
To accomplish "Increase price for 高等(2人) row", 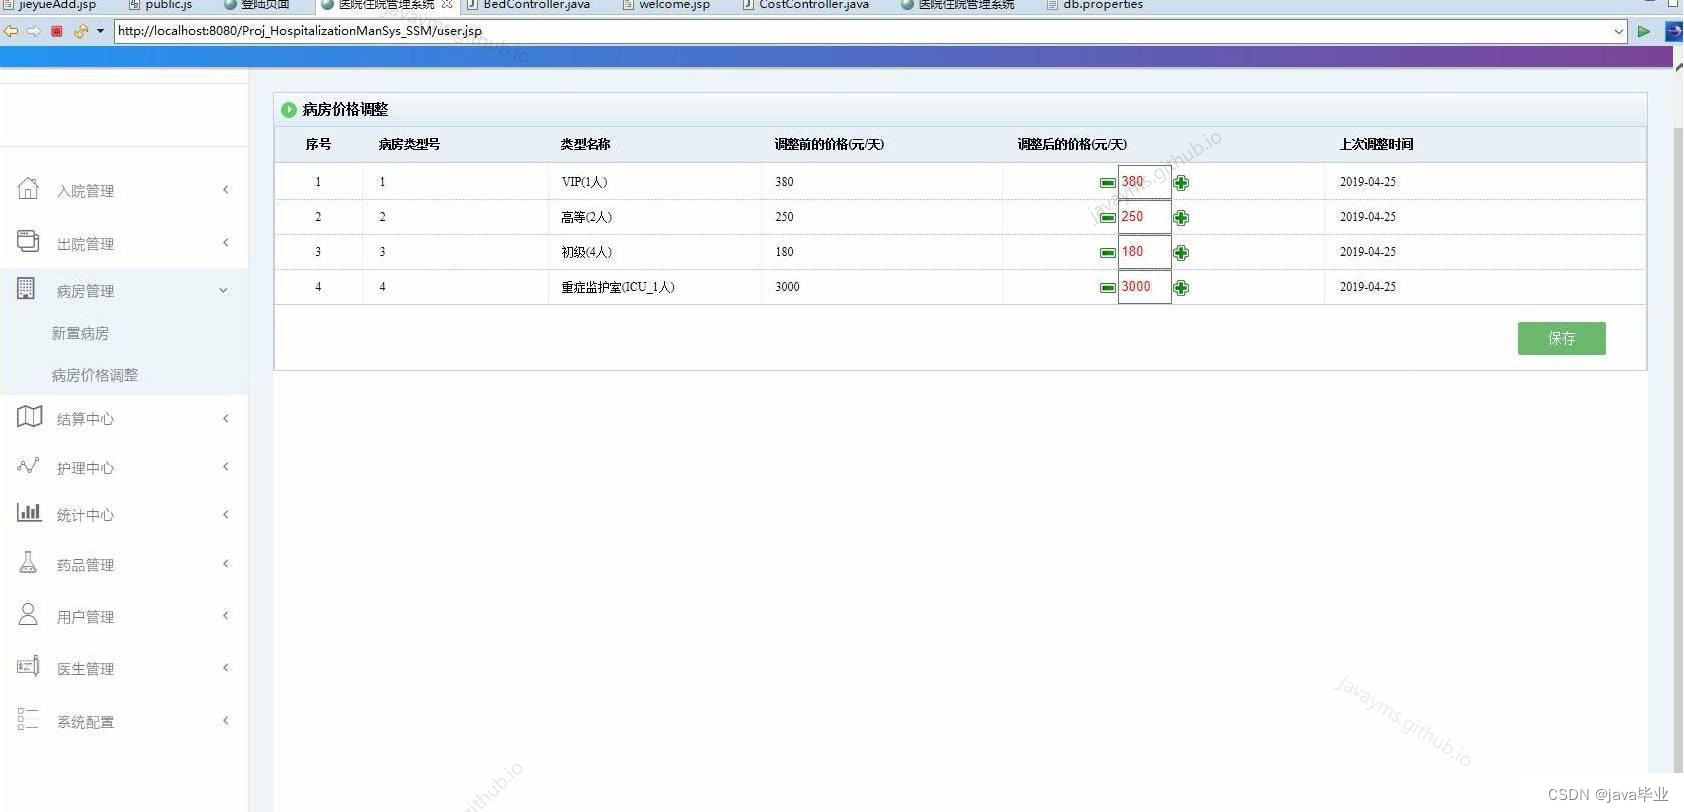I will (1181, 218).
